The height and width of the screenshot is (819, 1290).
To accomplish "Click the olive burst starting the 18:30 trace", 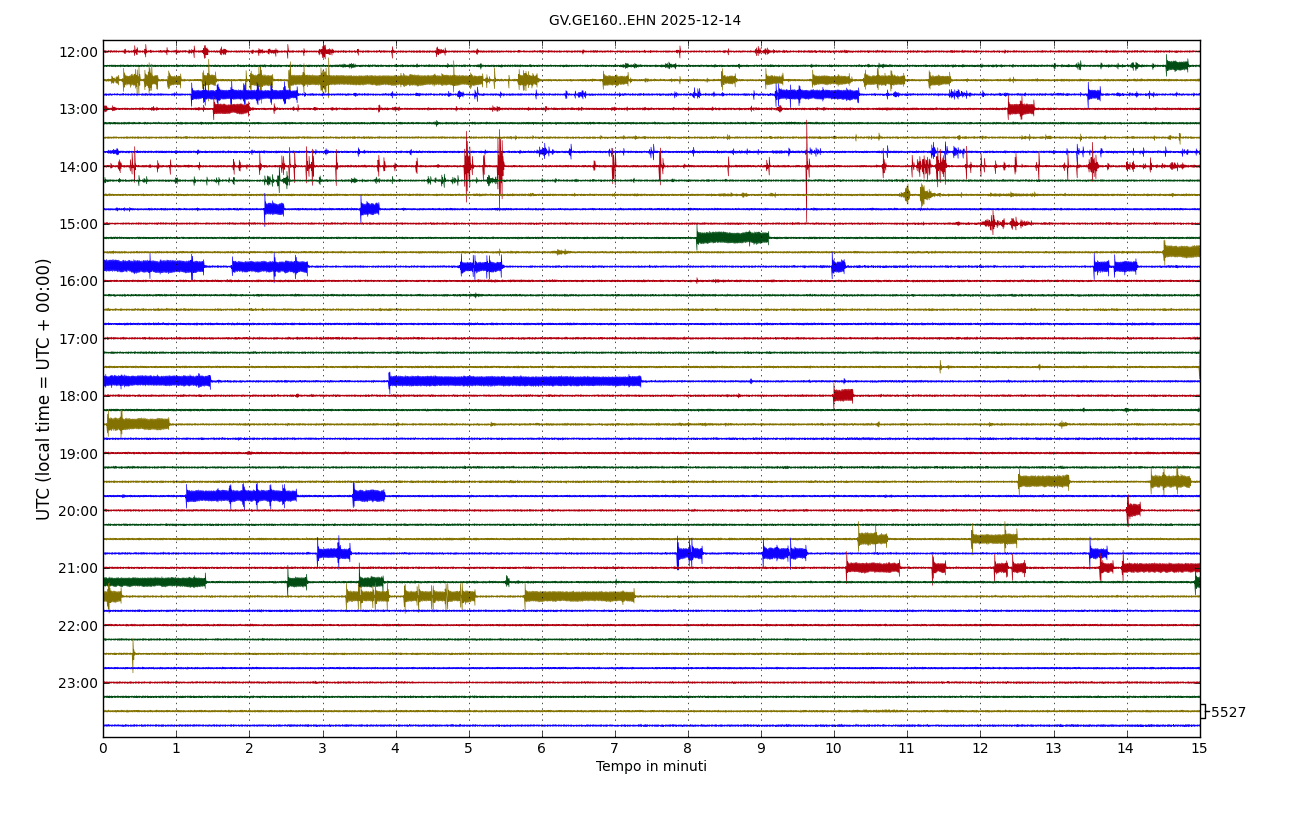I will point(138,424).
